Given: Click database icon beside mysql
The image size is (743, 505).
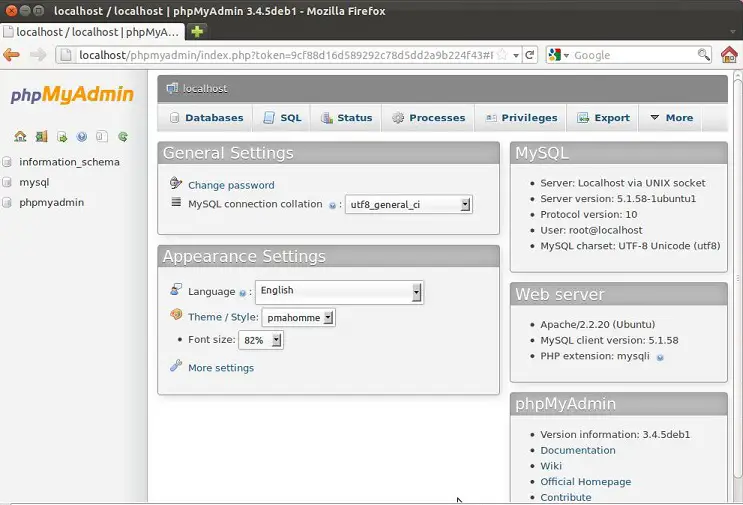Looking at the screenshot, I should point(7,182).
